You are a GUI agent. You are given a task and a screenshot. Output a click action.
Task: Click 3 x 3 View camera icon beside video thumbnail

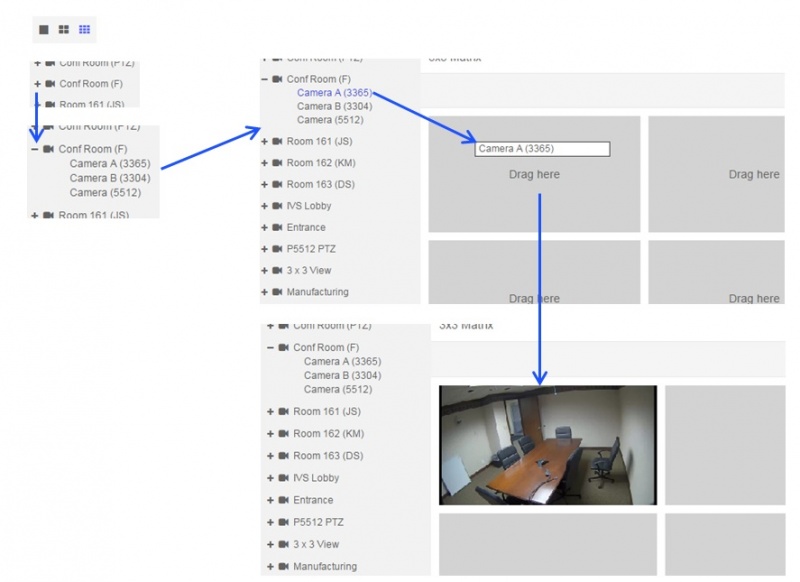coord(284,544)
